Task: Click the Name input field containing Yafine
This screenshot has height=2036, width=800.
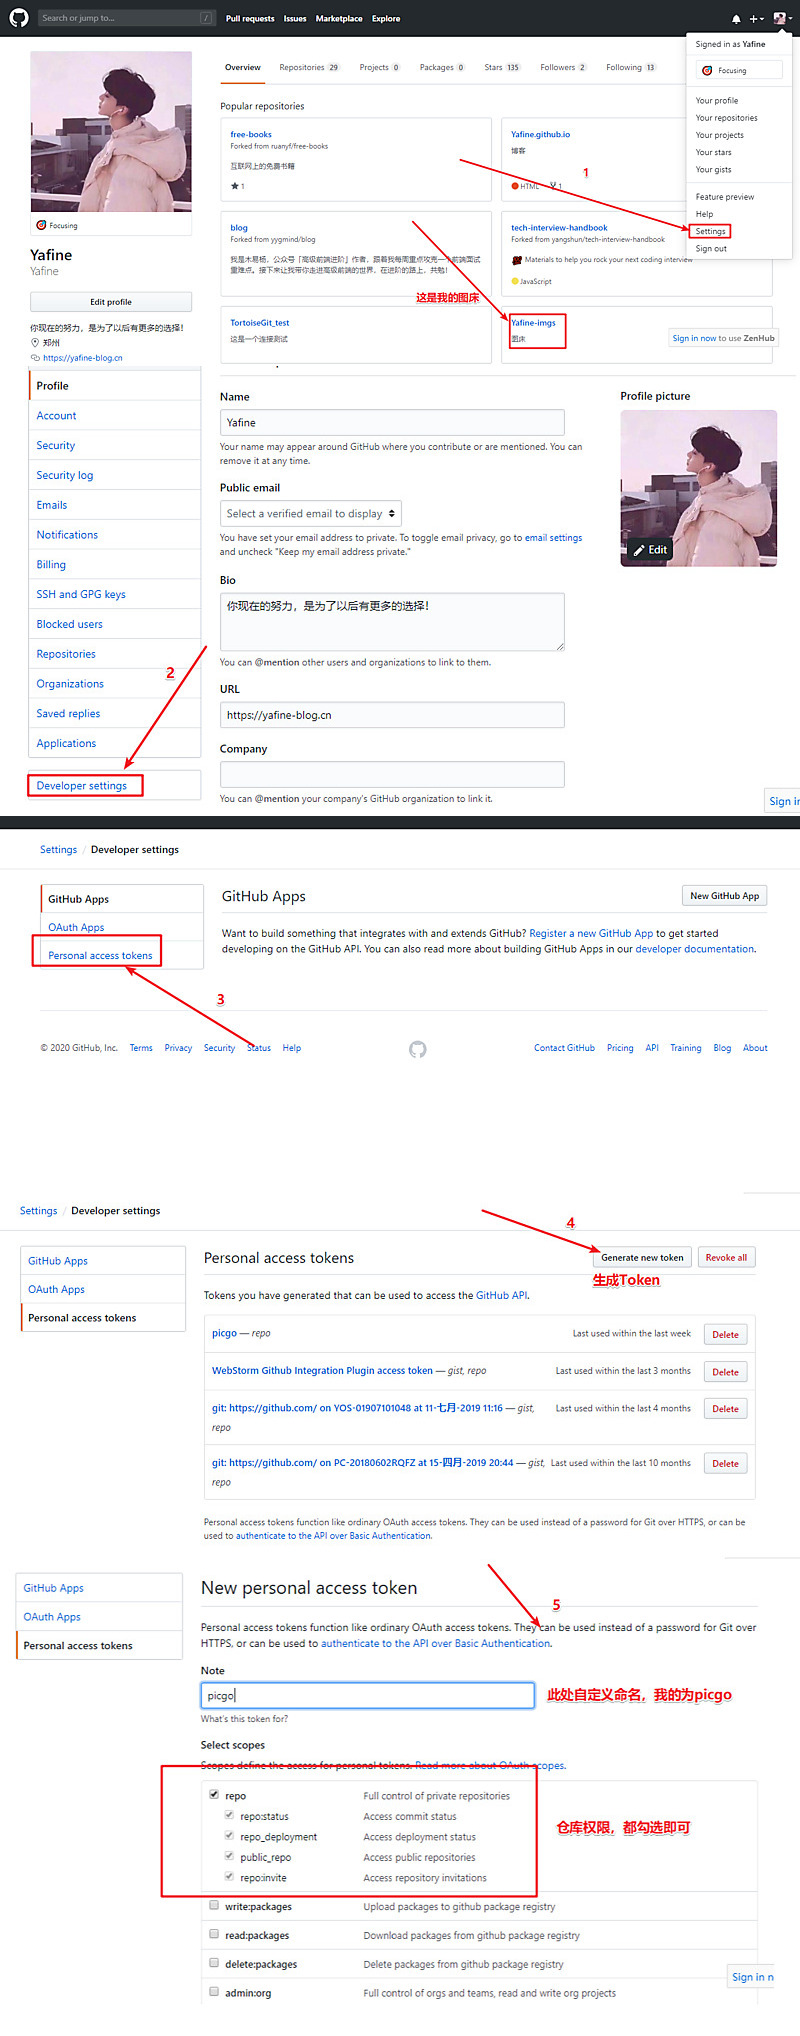Action: 392,422
